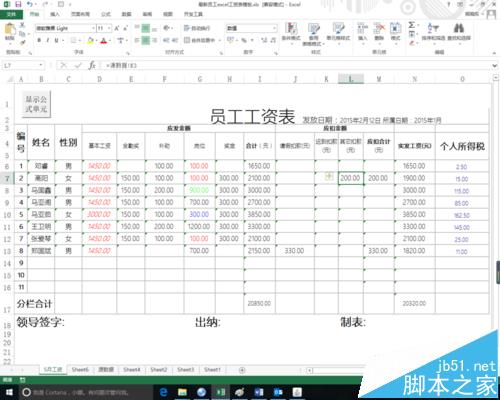Image resolution: width=500 pixels, height=400 pixels.
Task: Open the Font dialog launcher
Action: pos(128,53)
